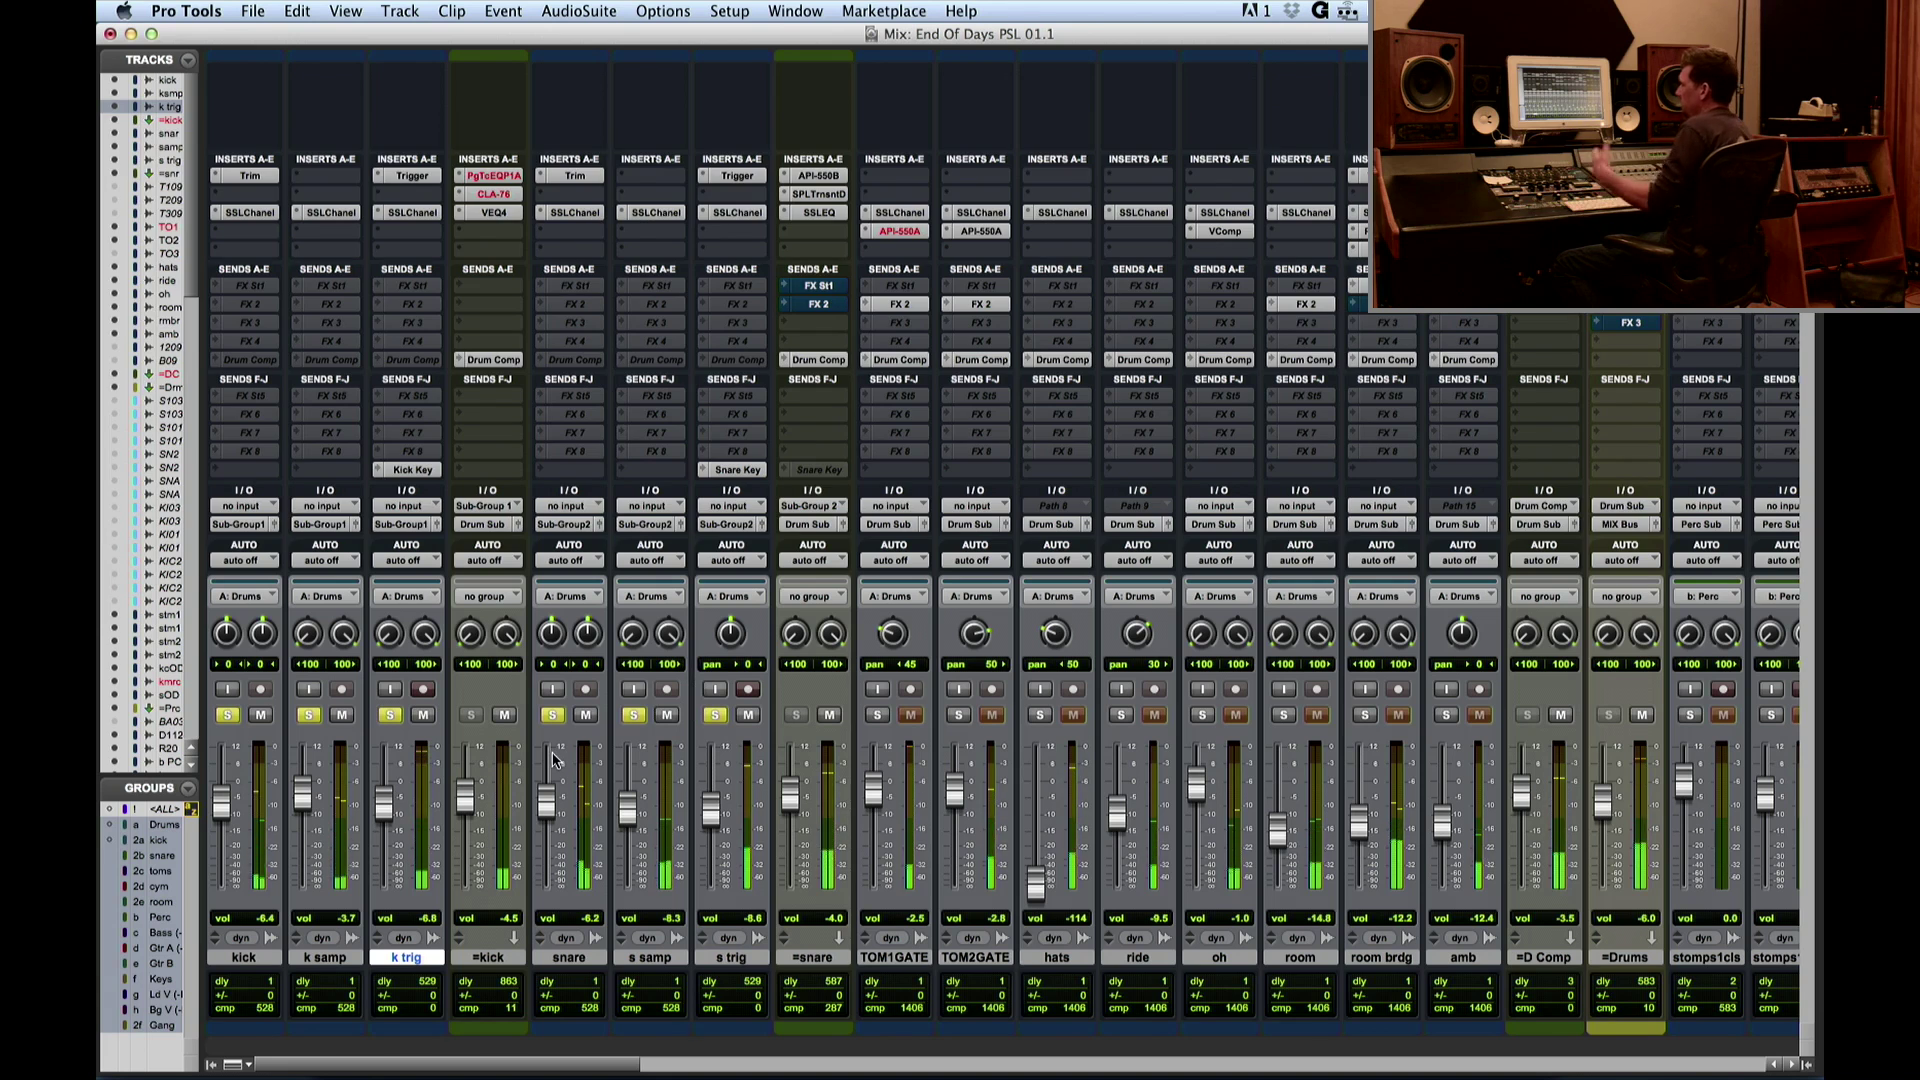Solo the oh track

[1203, 715]
